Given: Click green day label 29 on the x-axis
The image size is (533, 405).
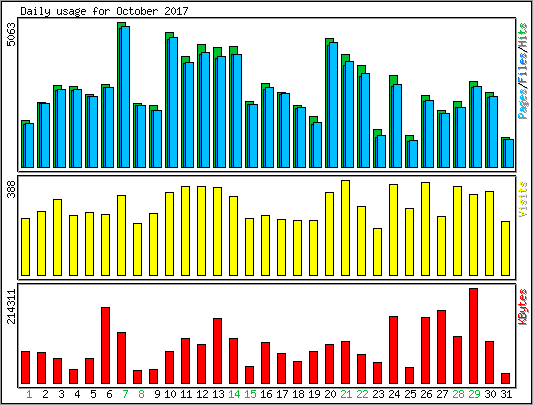Looking at the screenshot, I should [x=474, y=394].
